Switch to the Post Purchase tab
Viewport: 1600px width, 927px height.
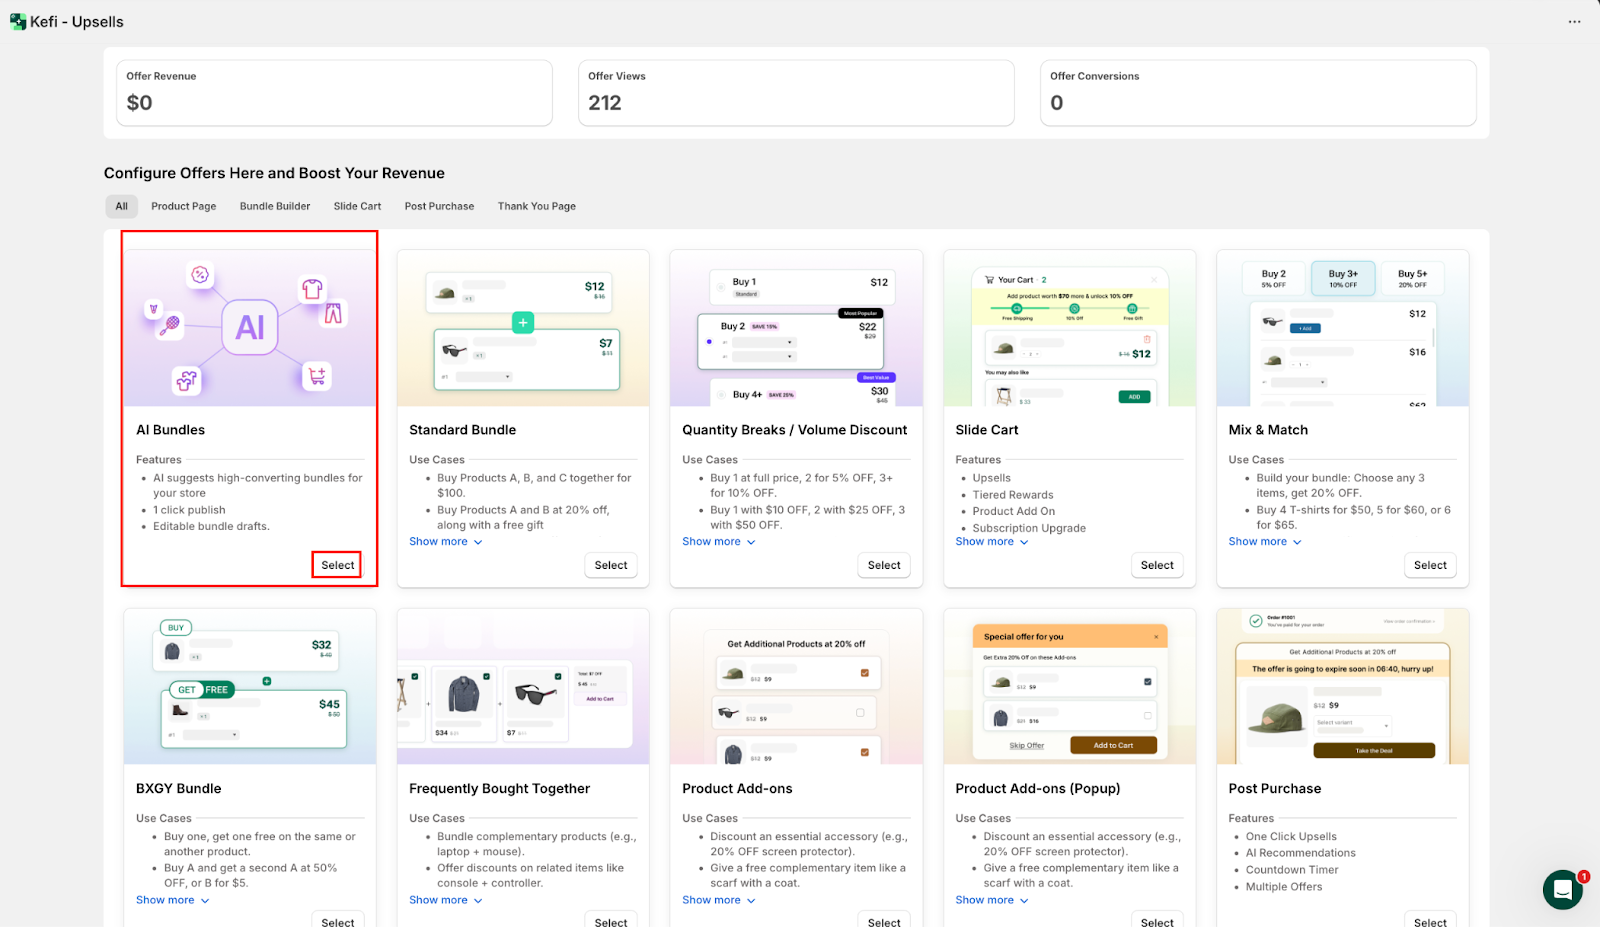(x=439, y=207)
